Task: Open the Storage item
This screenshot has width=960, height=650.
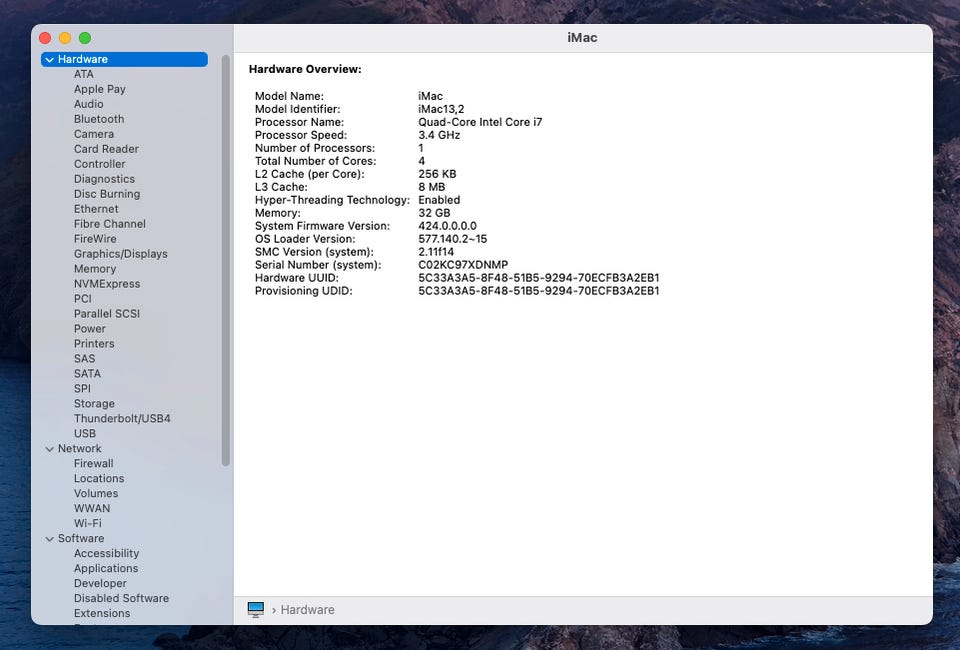Action: click(94, 404)
